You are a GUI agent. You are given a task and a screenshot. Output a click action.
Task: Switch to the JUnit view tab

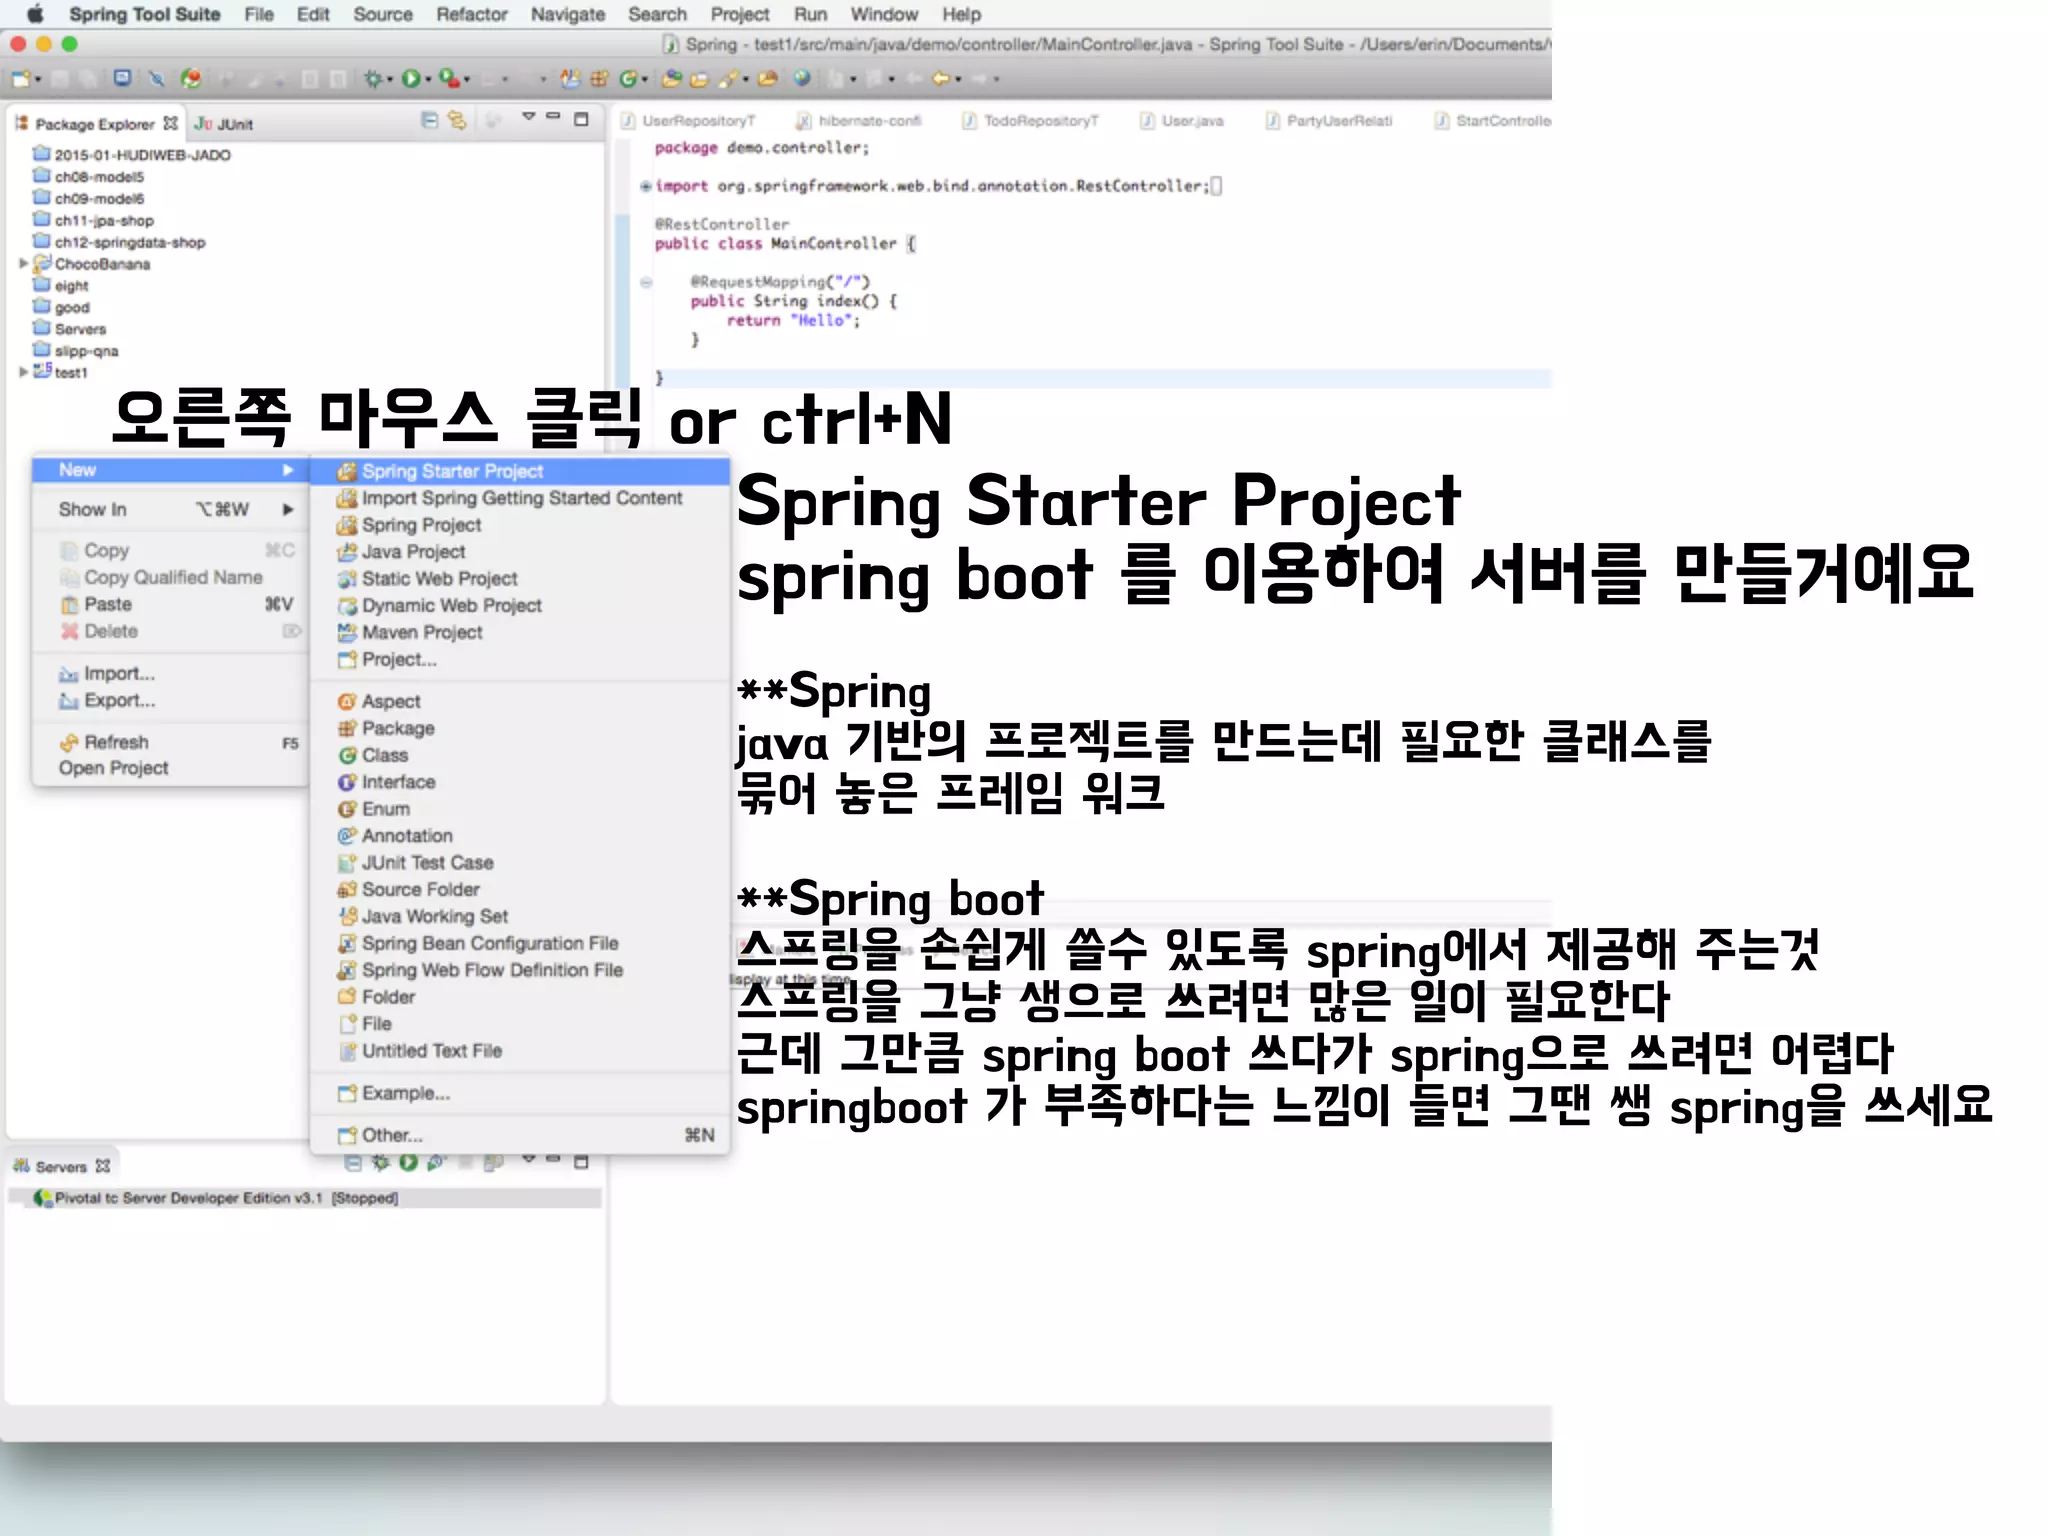[226, 124]
